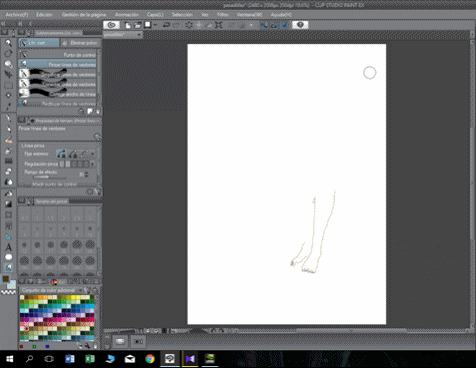Toggle snap to ruler icon

pyautogui.click(x=264, y=25)
